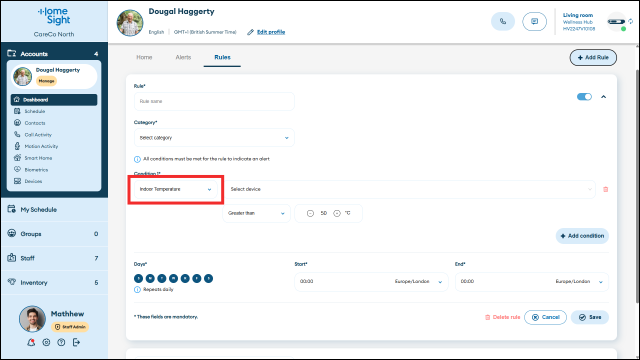Open settings gear icon below Mathhew
The height and width of the screenshot is (360, 640).
(46, 342)
